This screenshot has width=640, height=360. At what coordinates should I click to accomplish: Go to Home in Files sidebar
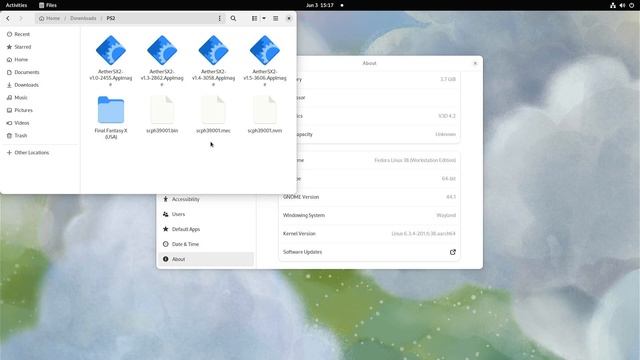[x=40, y=60]
